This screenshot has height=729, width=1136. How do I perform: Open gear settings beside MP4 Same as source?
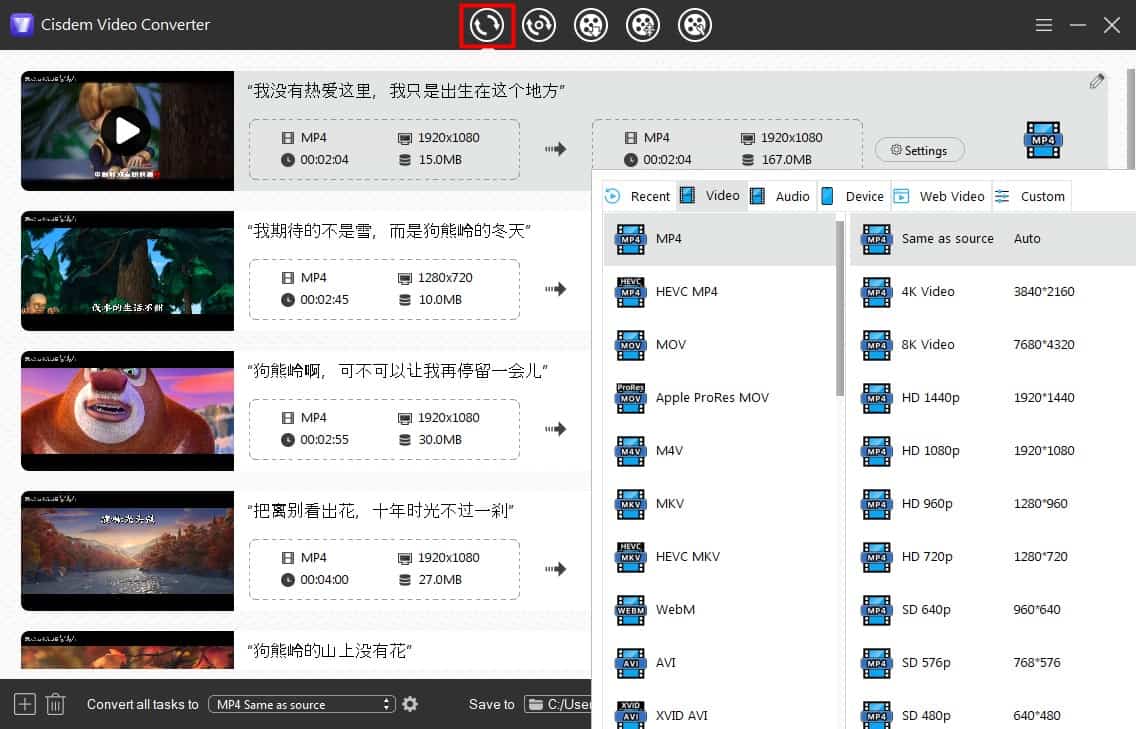(x=410, y=704)
